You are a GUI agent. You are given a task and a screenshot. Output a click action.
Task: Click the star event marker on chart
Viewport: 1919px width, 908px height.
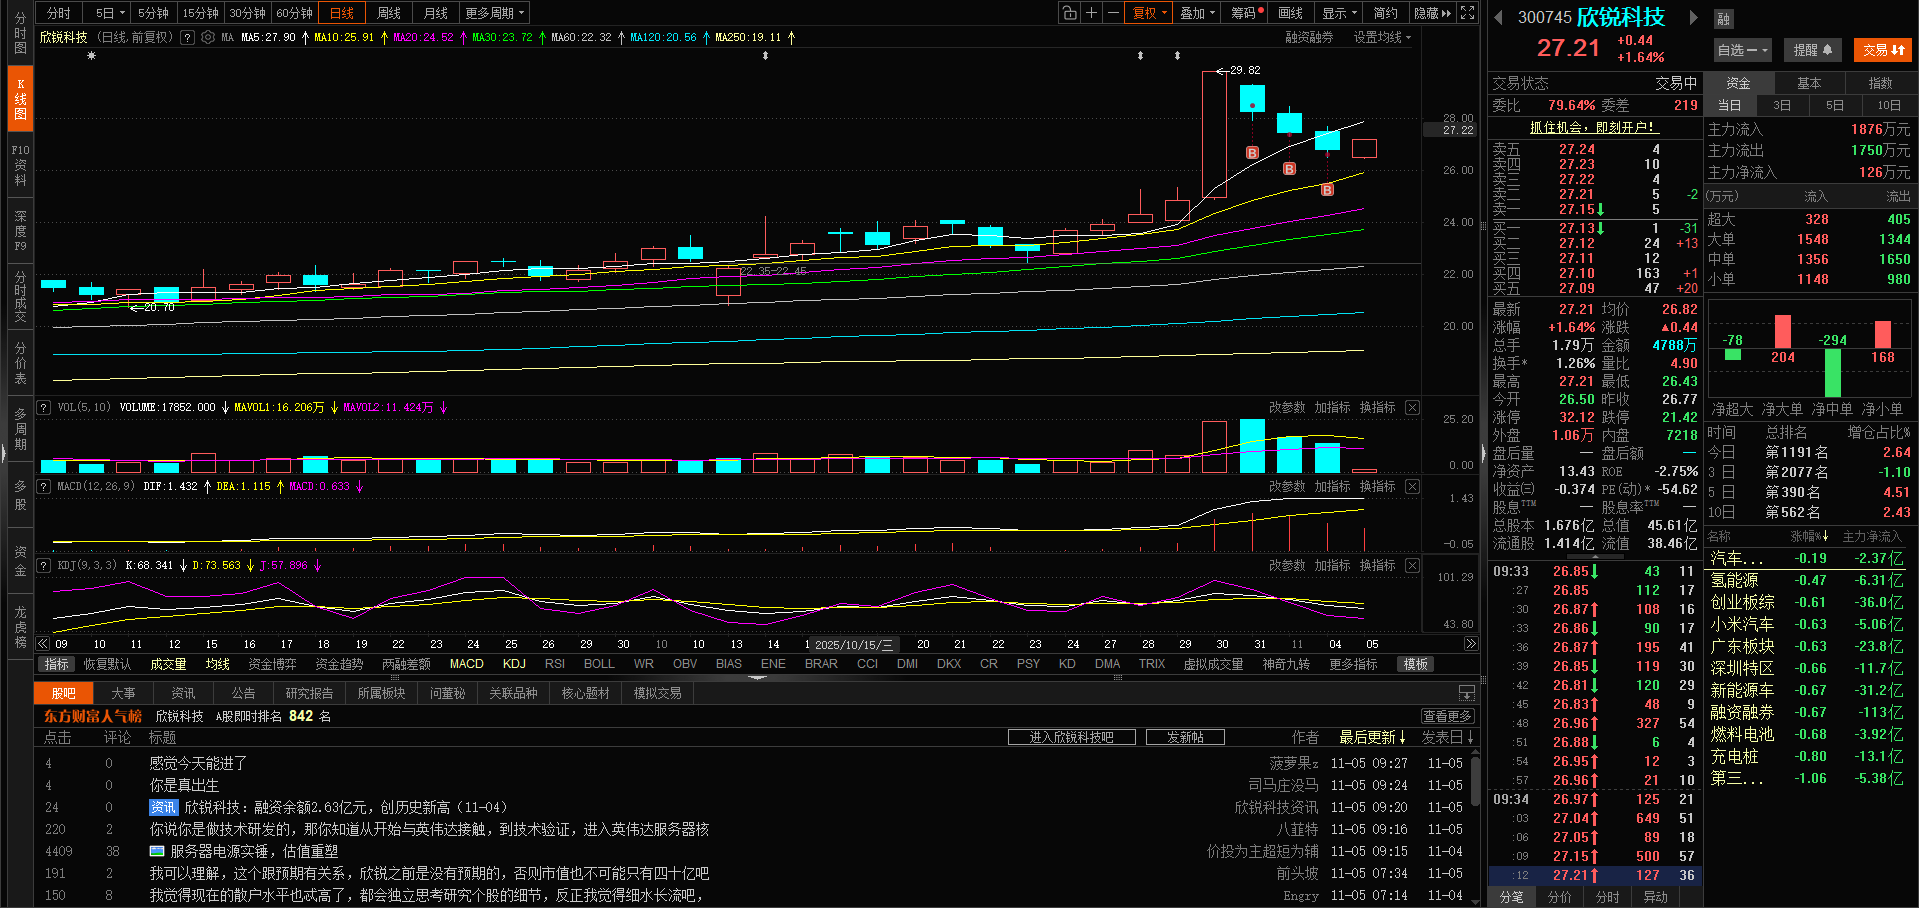click(x=91, y=56)
